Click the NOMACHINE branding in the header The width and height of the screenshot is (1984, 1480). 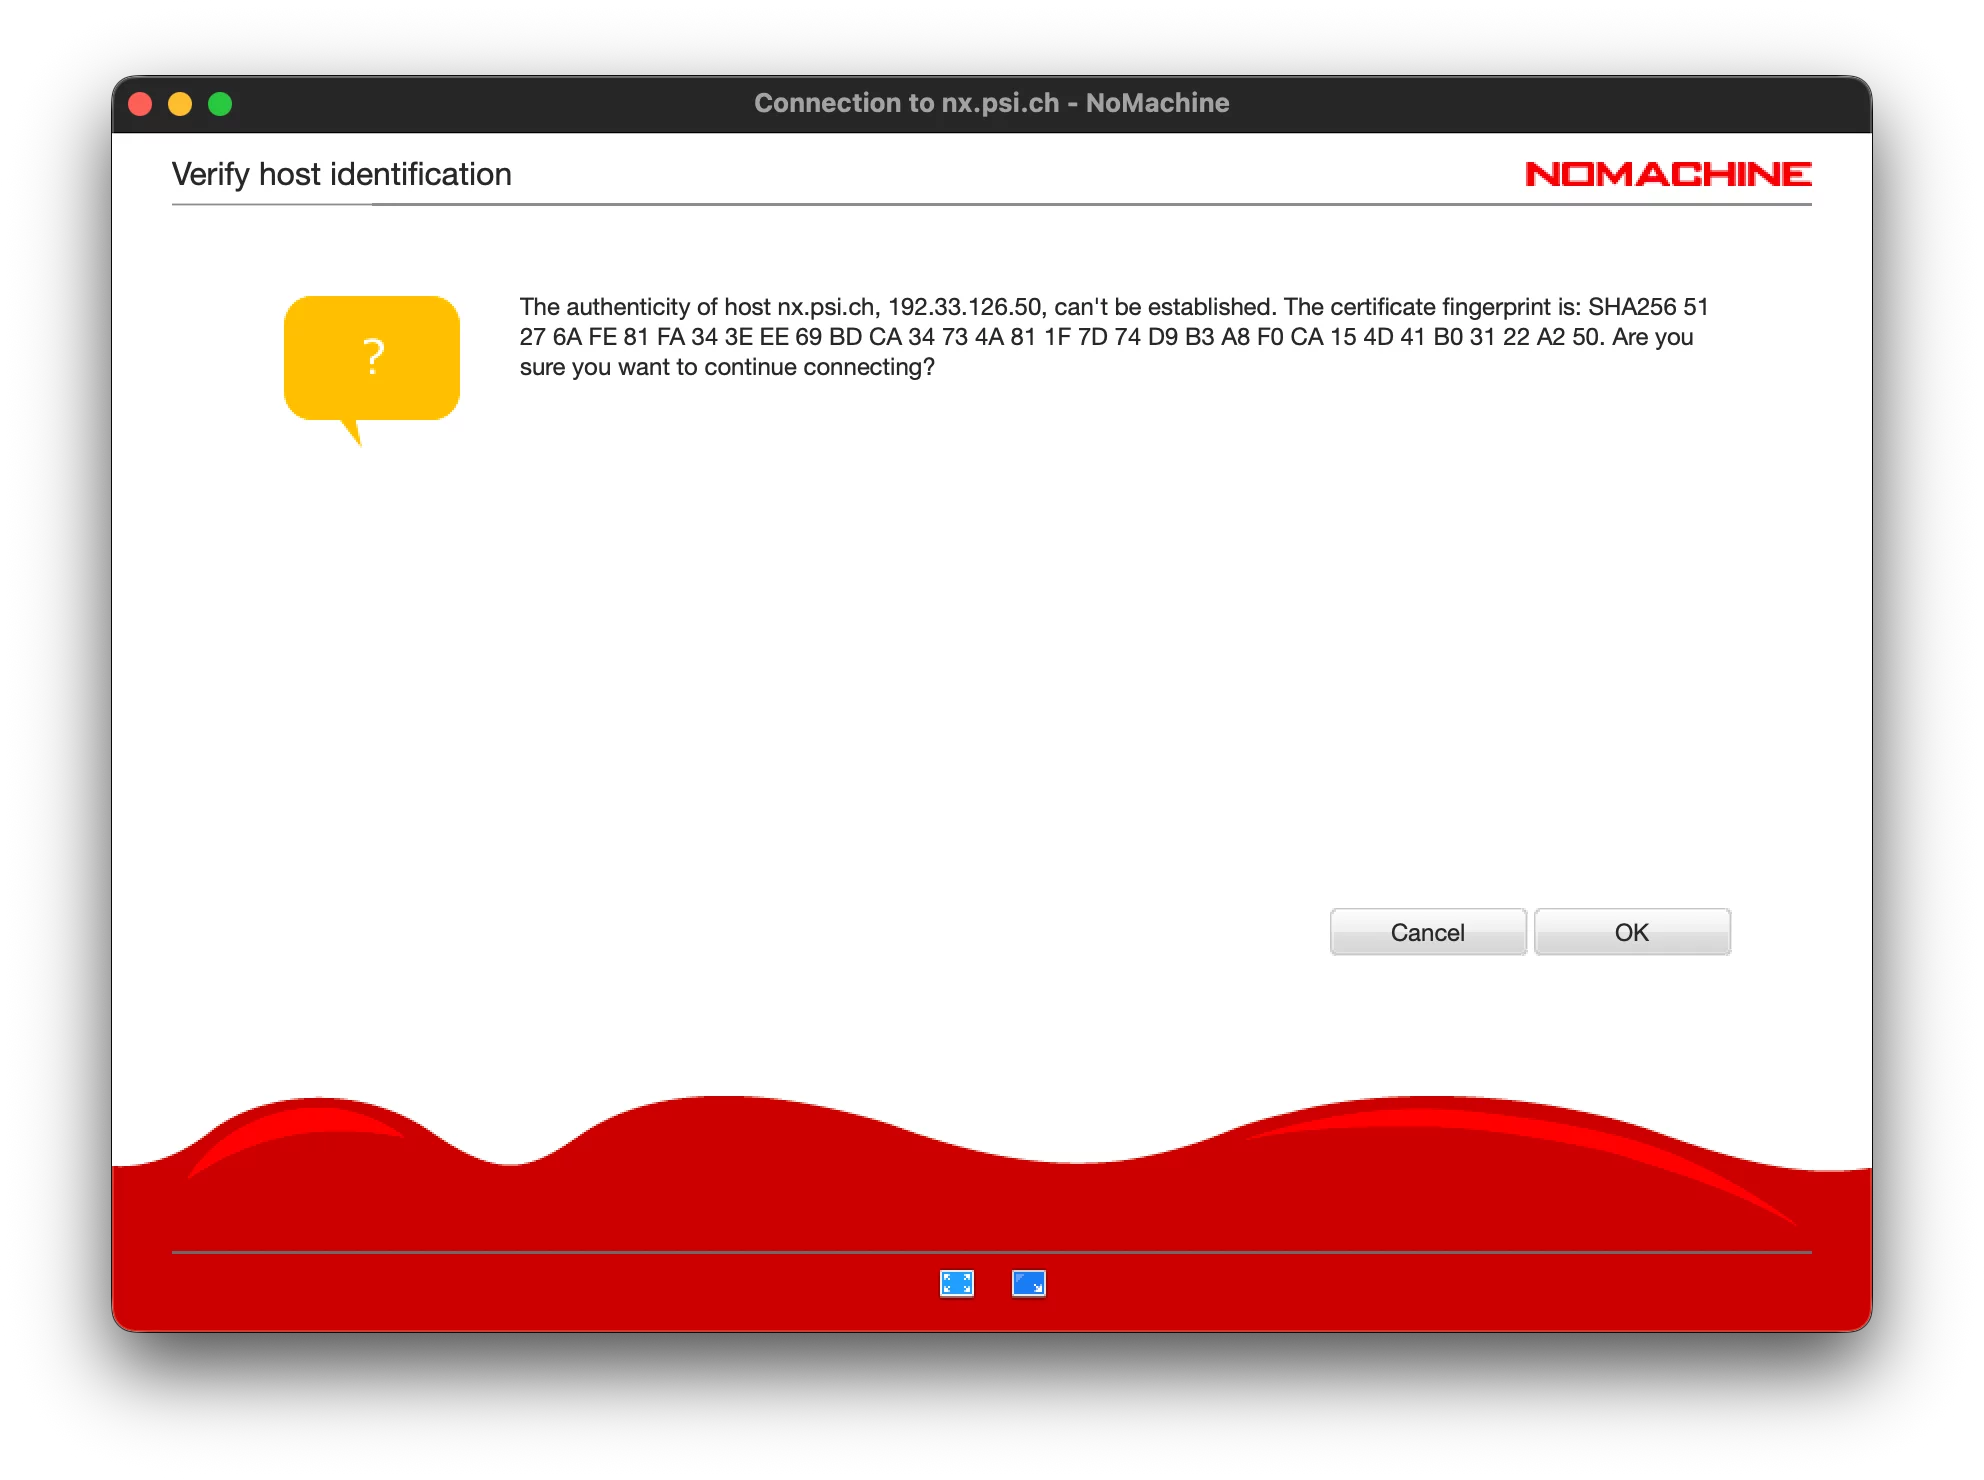pyautogui.click(x=1668, y=173)
